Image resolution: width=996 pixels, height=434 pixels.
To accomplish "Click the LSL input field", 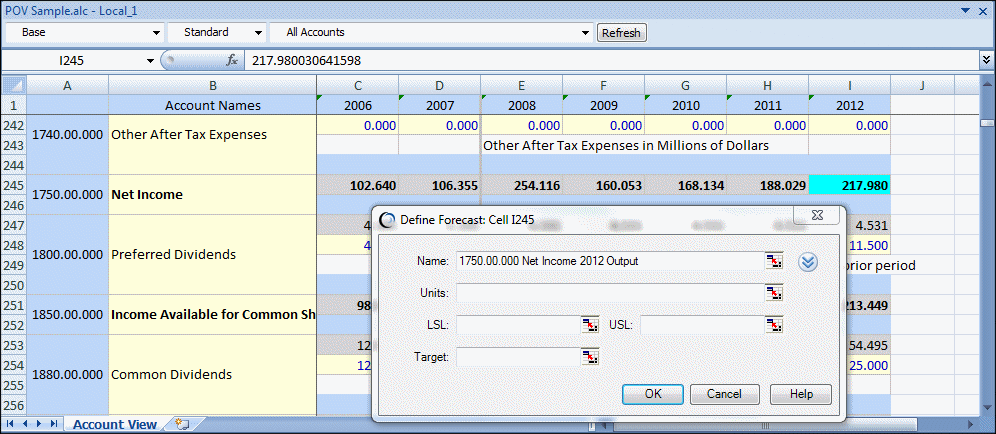I will [518, 325].
